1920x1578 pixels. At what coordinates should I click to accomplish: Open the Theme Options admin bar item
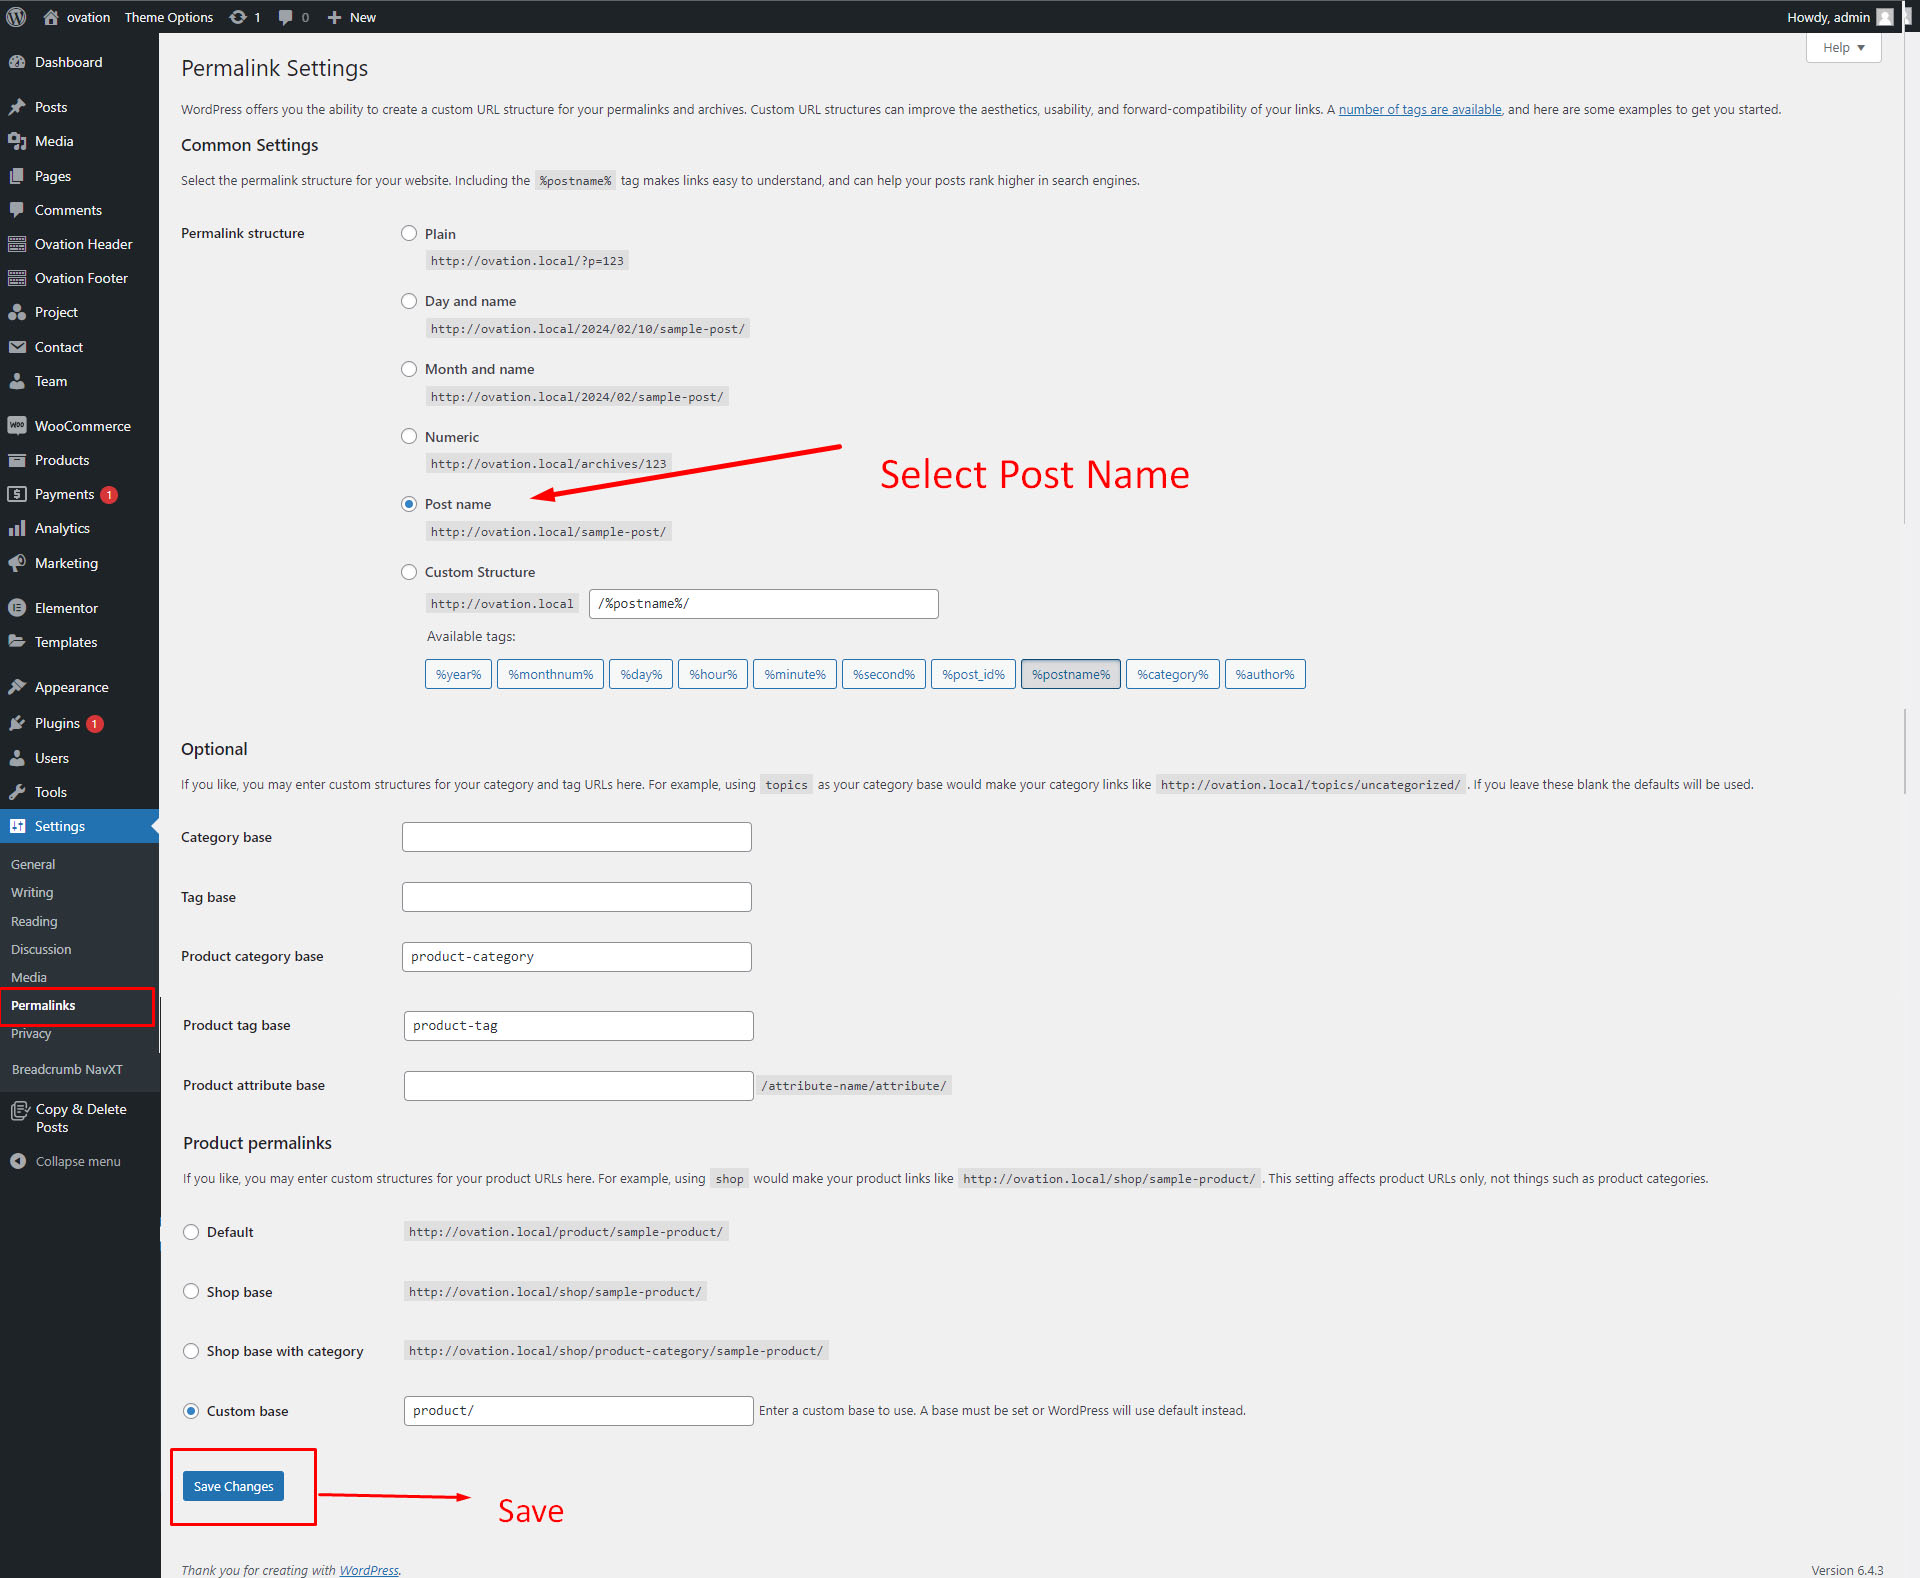coord(168,17)
